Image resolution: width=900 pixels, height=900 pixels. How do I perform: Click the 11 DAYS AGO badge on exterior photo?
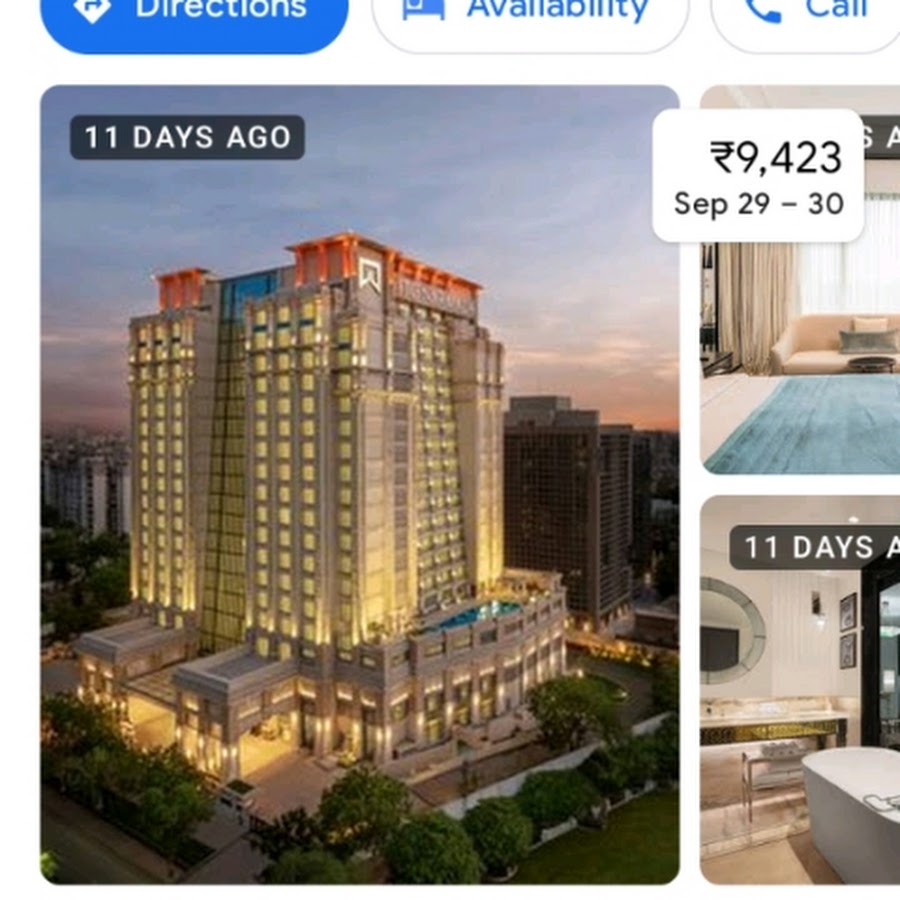coord(187,137)
